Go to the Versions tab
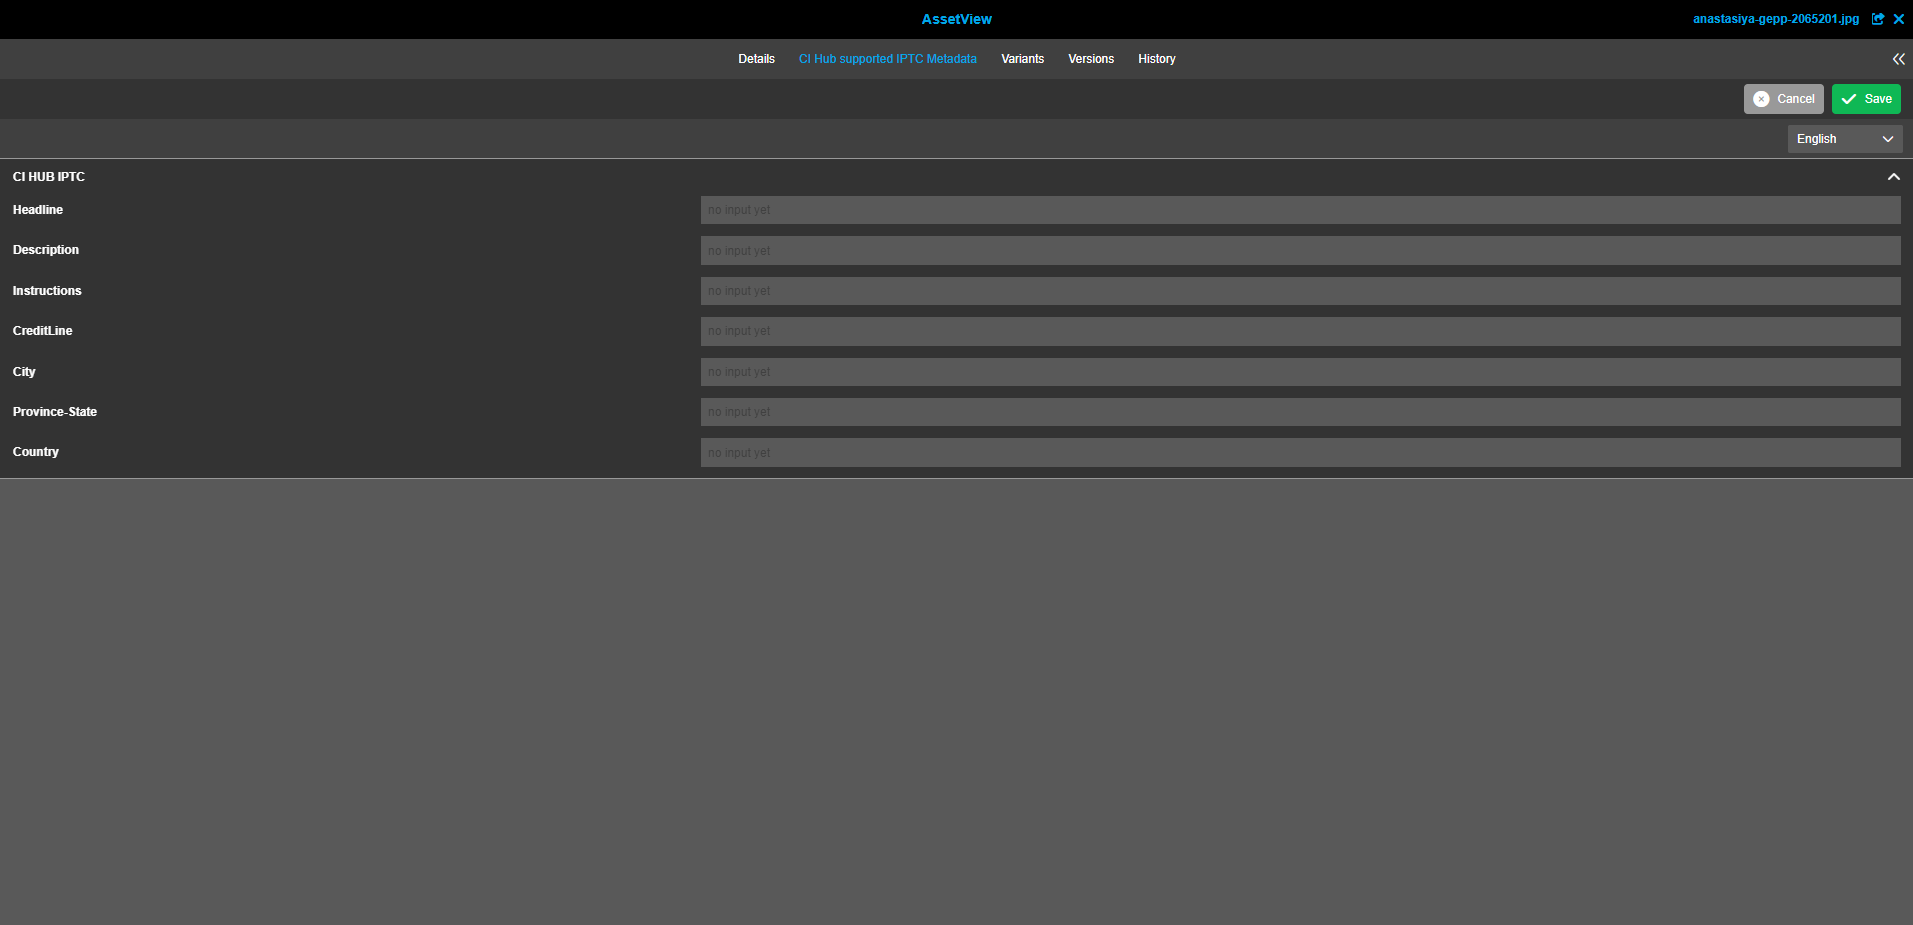The height and width of the screenshot is (925, 1913). pos(1090,59)
